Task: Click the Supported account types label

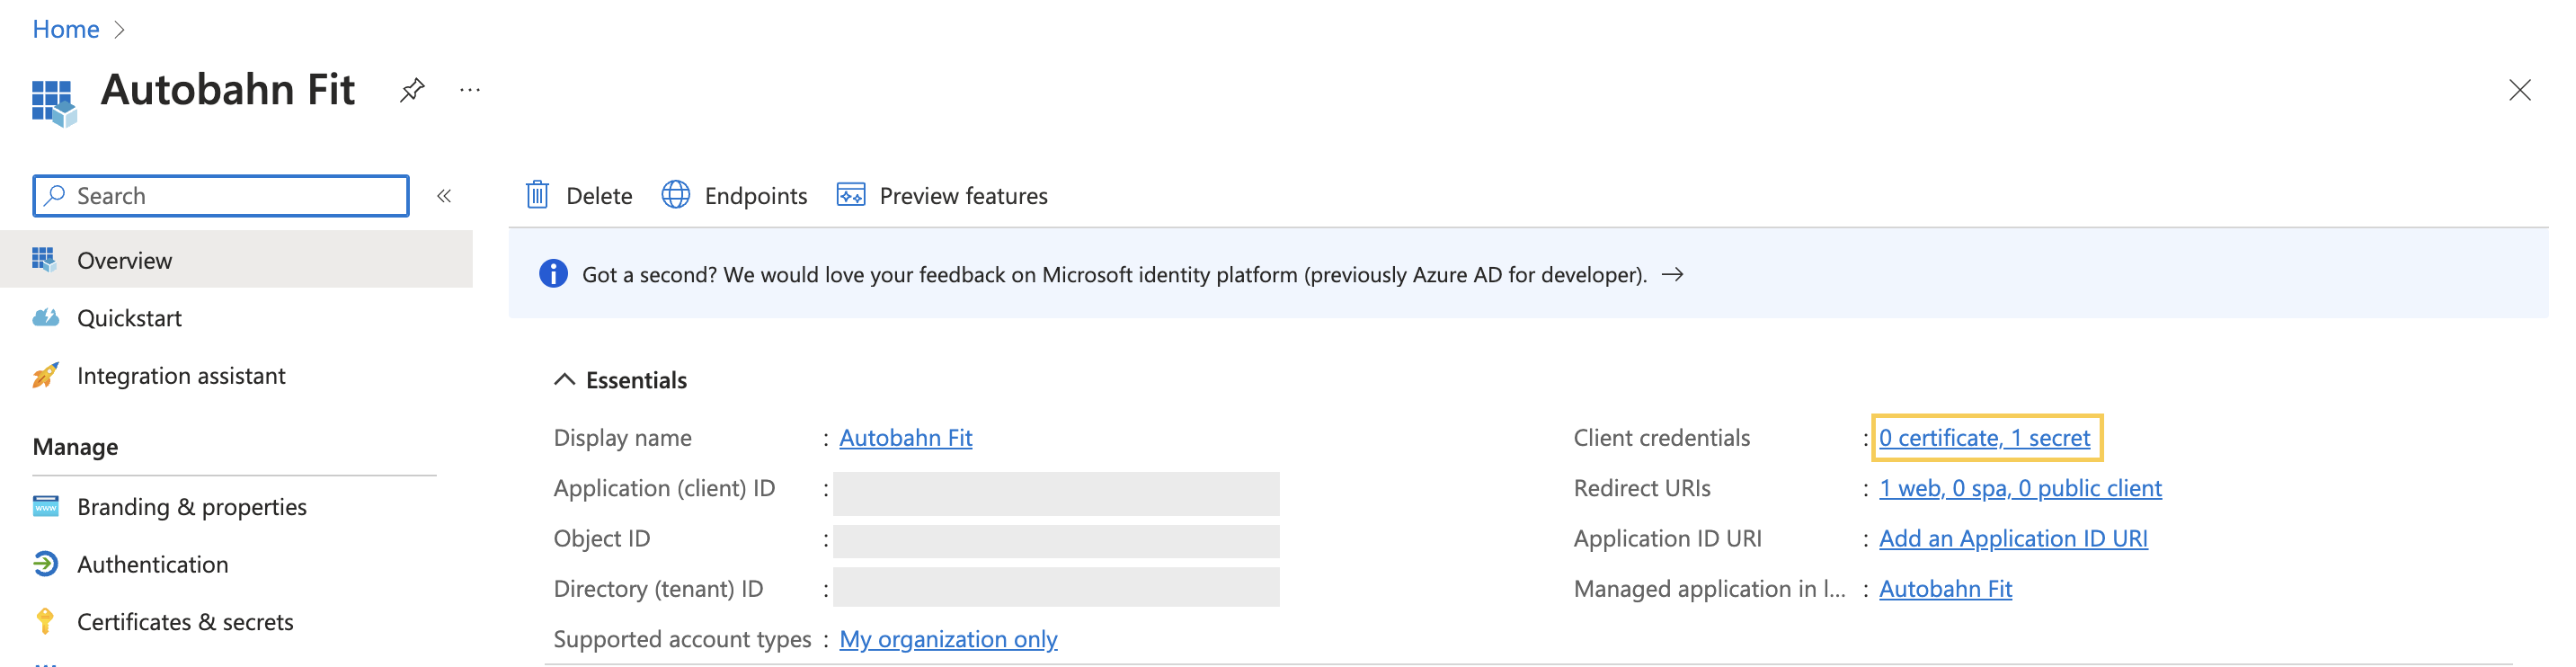Action: 682,639
